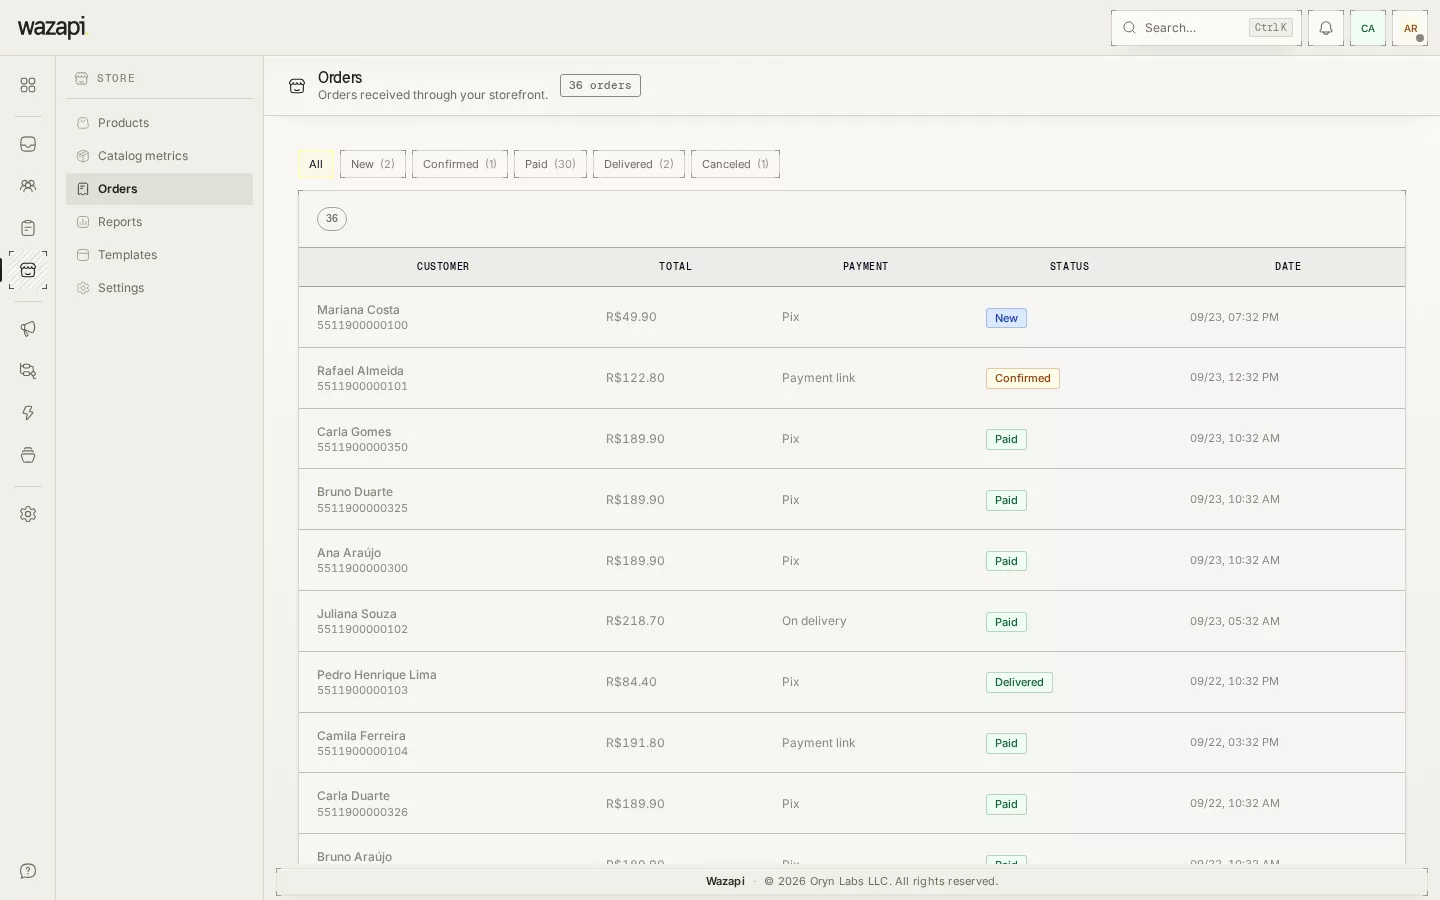Open the layered bot icon in left rail
The height and width of the screenshot is (900, 1440).
coord(28,455)
